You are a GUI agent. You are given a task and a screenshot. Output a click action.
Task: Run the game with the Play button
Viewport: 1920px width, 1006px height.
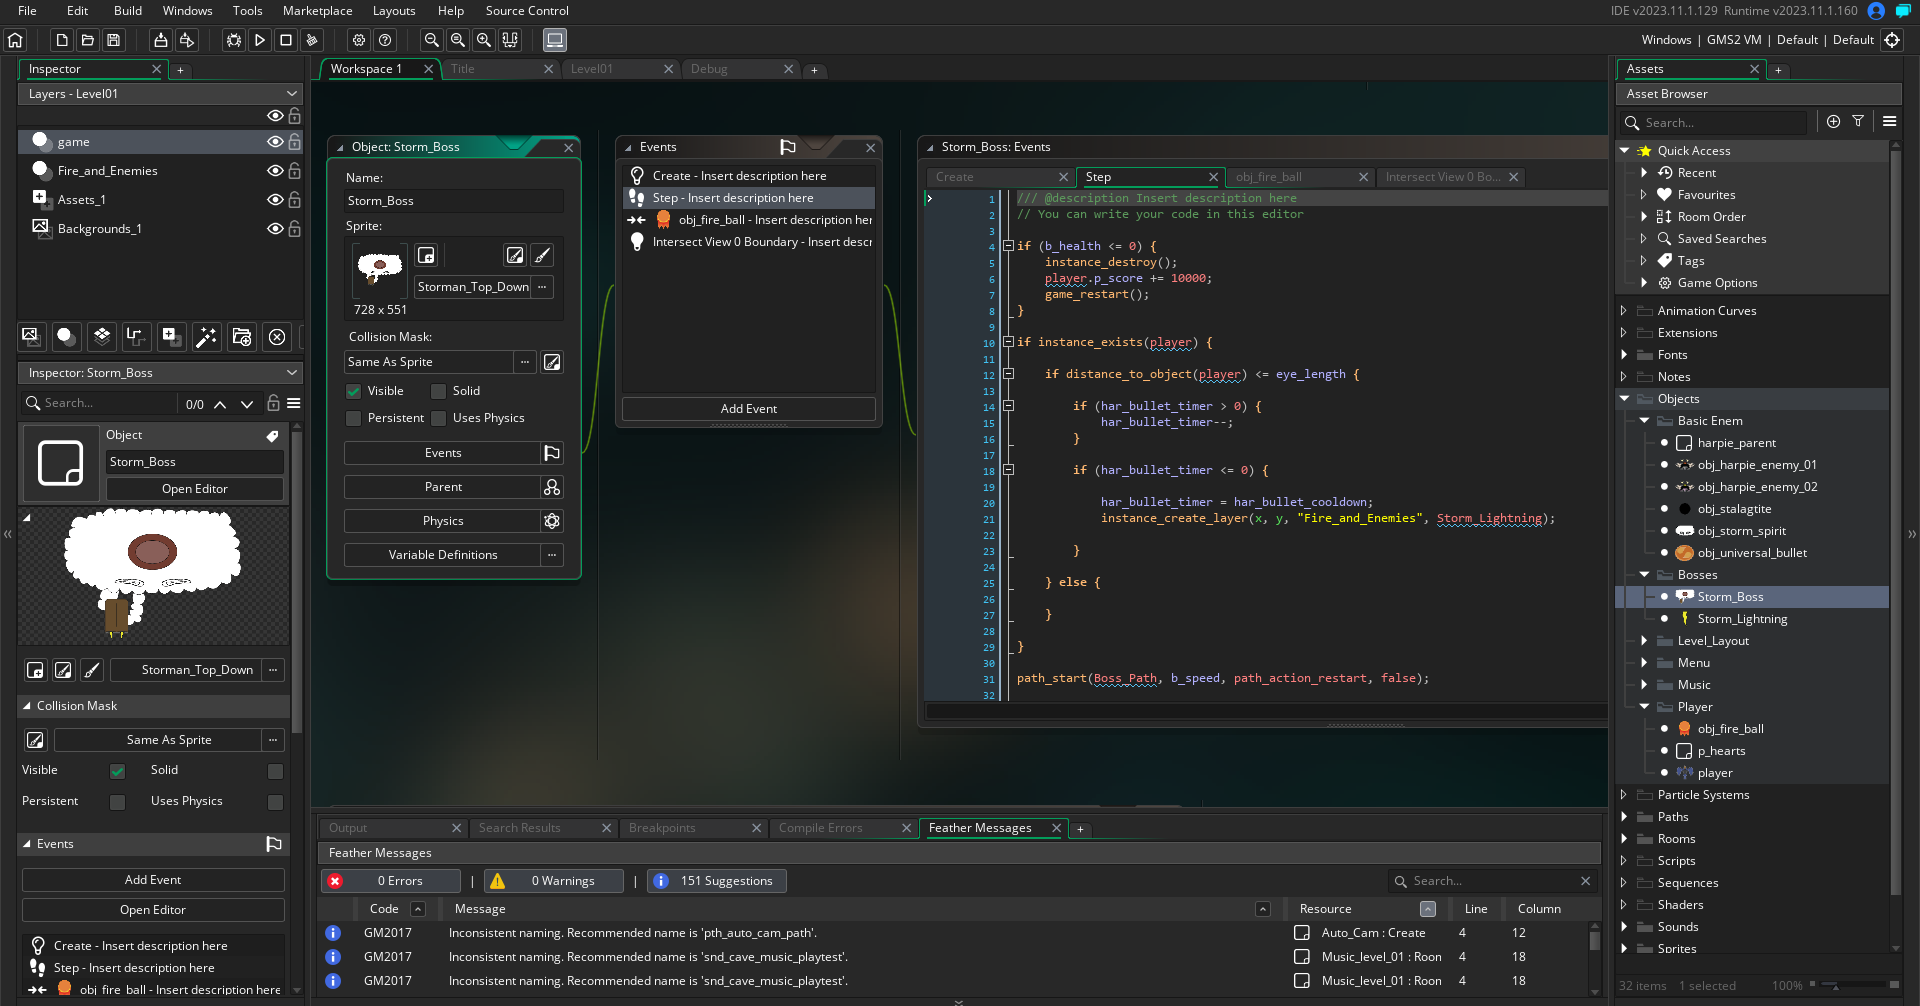pos(260,40)
